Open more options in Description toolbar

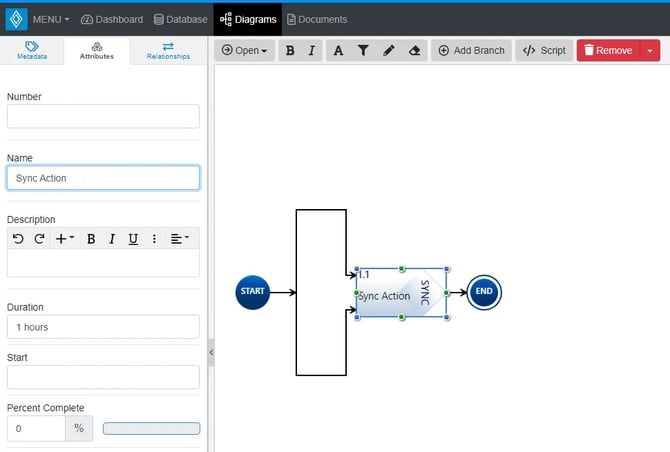(154, 239)
